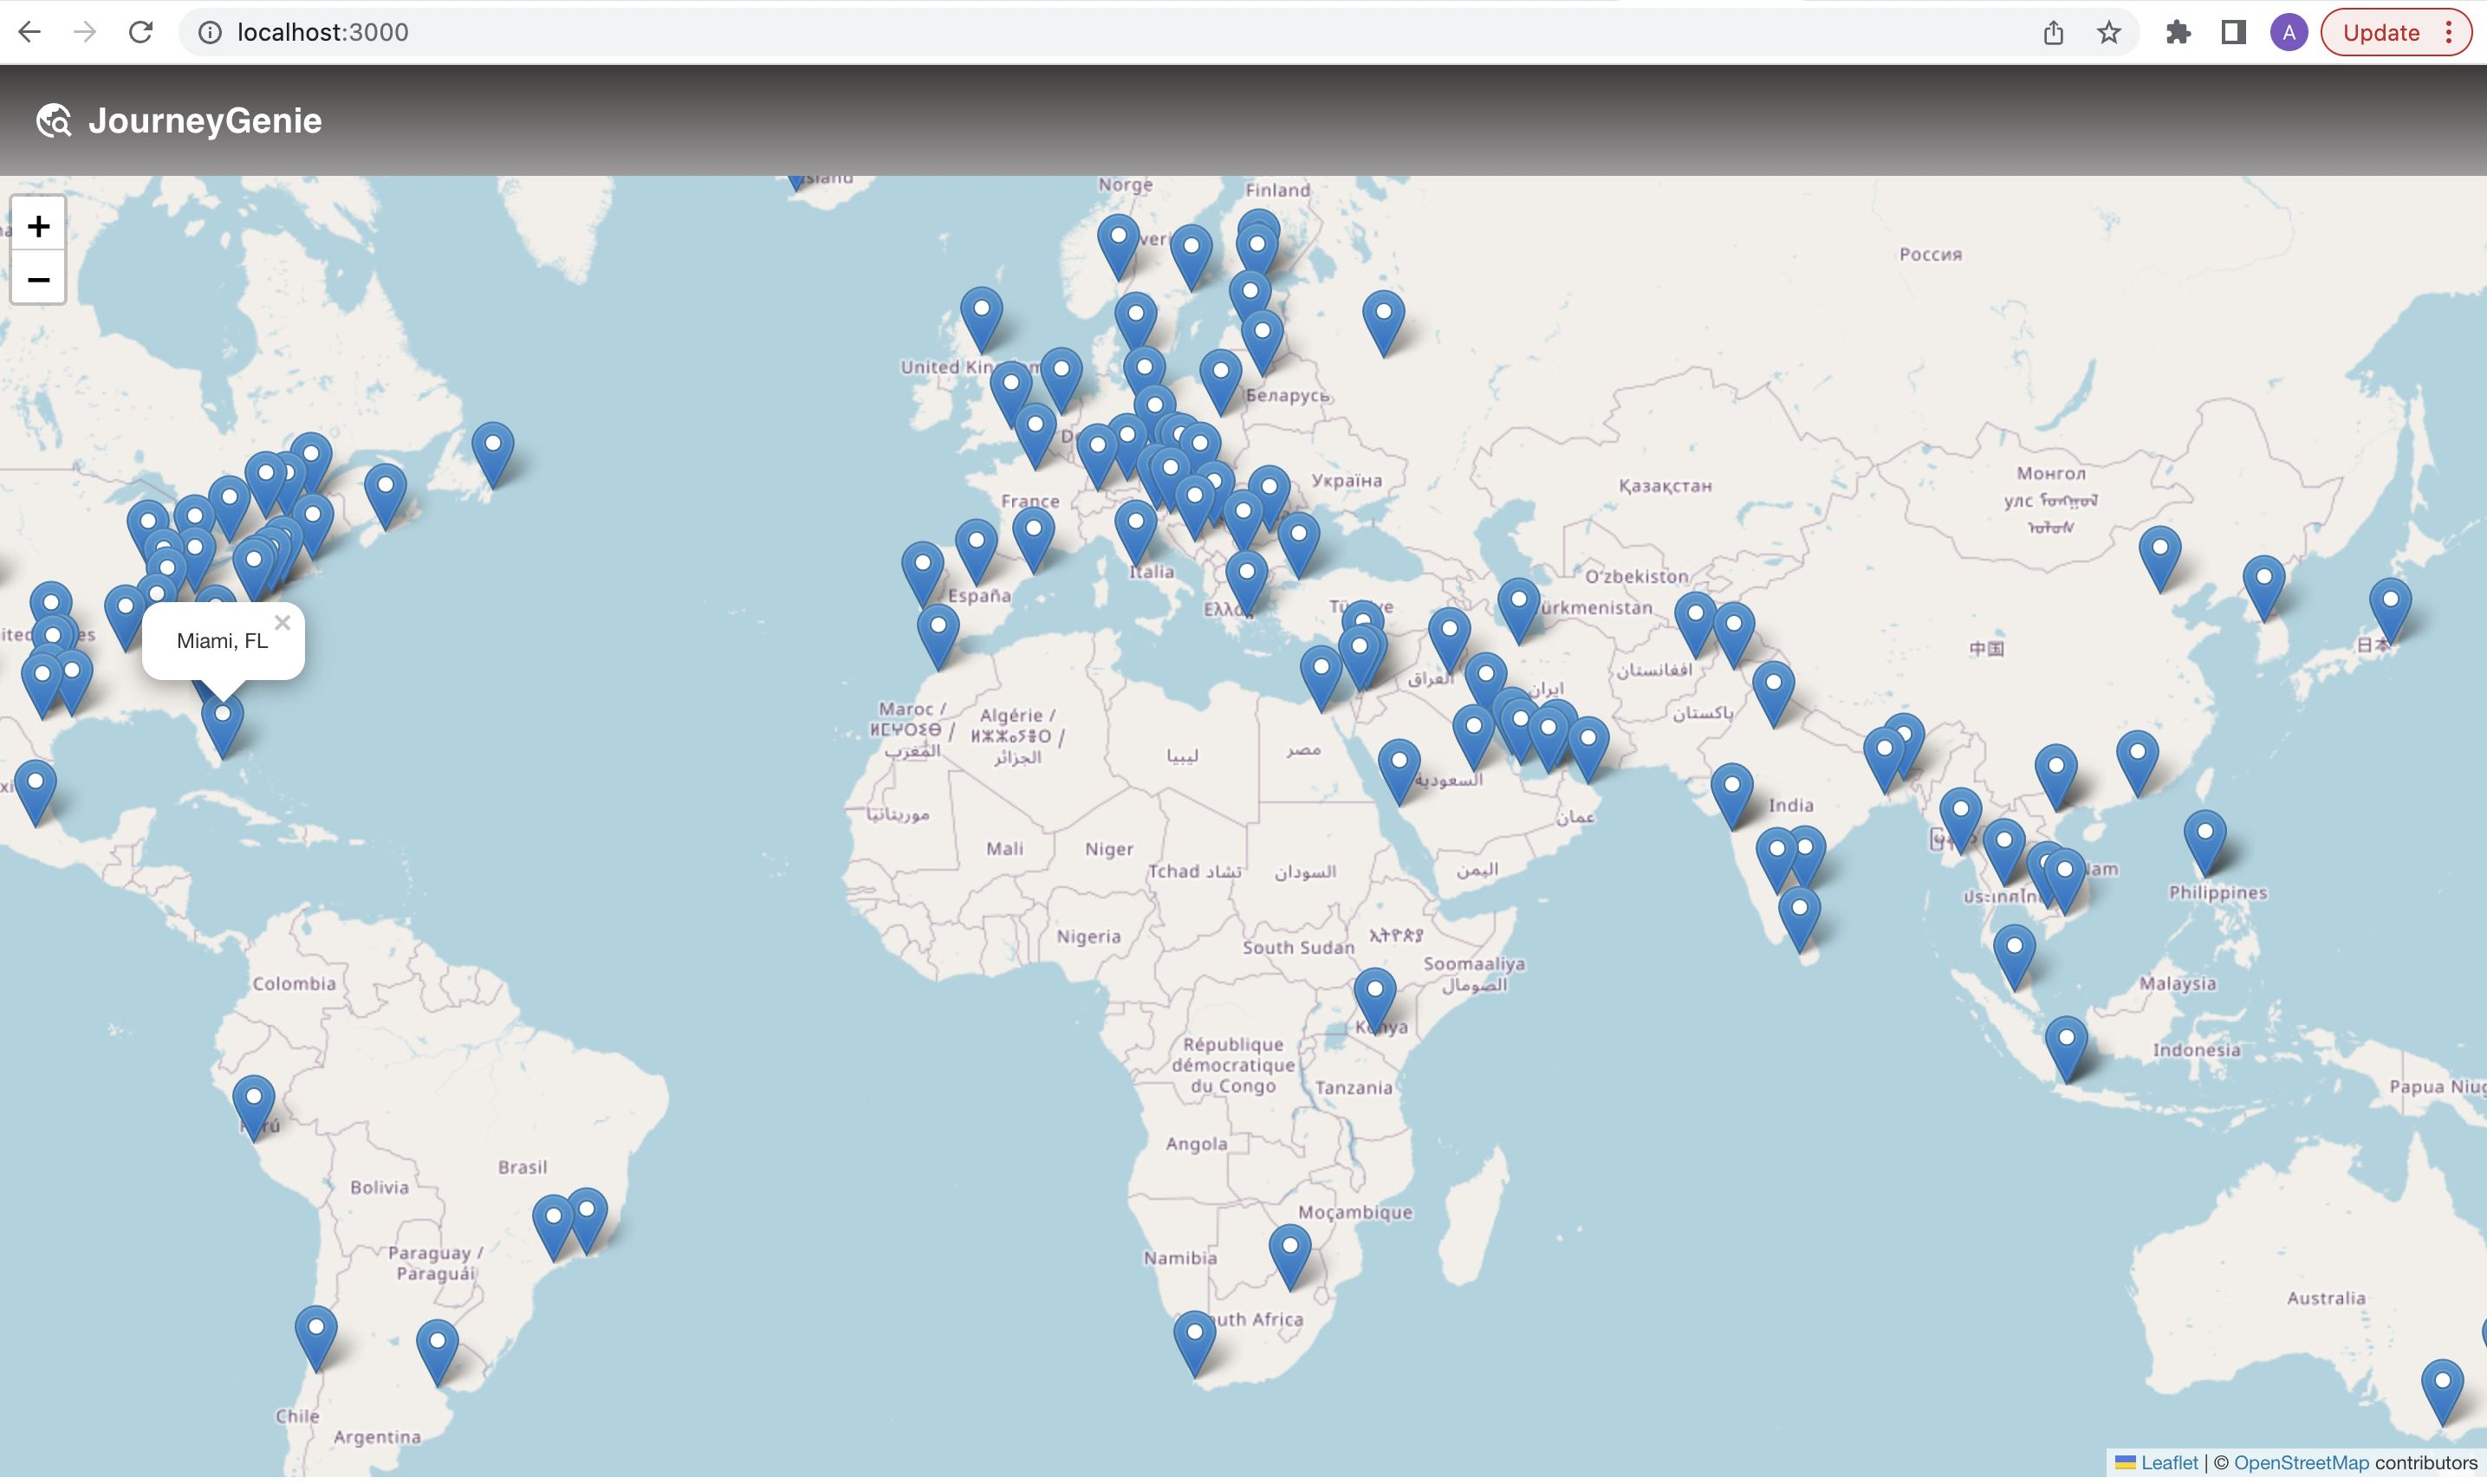2487x1484 pixels.
Task: Open the profile avatar A menu
Action: tap(2288, 32)
